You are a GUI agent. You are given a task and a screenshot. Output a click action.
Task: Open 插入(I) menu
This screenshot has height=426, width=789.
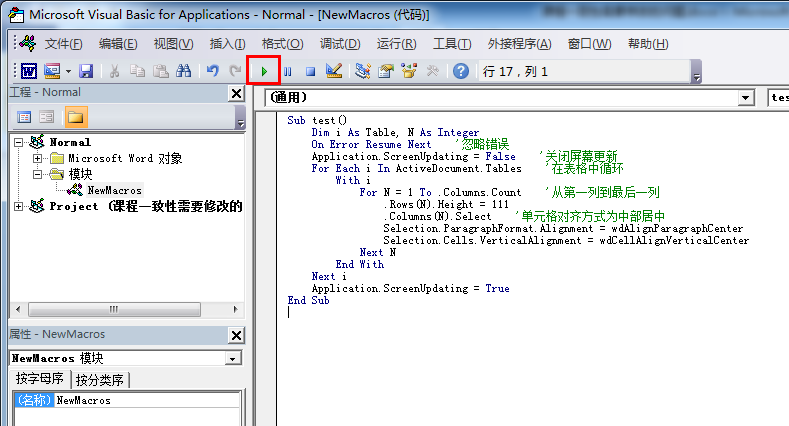point(227,44)
